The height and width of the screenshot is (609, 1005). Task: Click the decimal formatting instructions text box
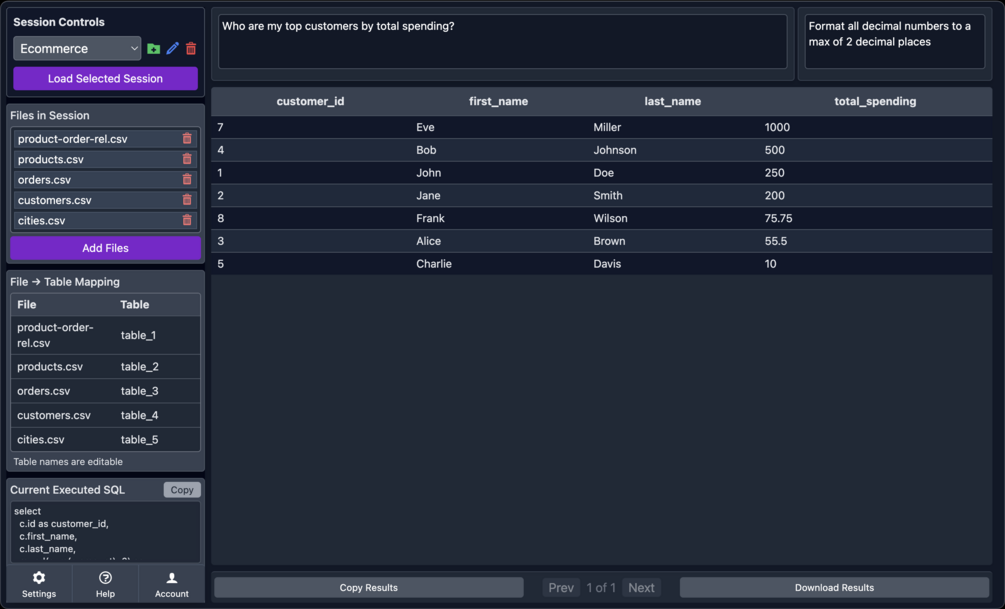pyautogui.click(x=895, y=42)
